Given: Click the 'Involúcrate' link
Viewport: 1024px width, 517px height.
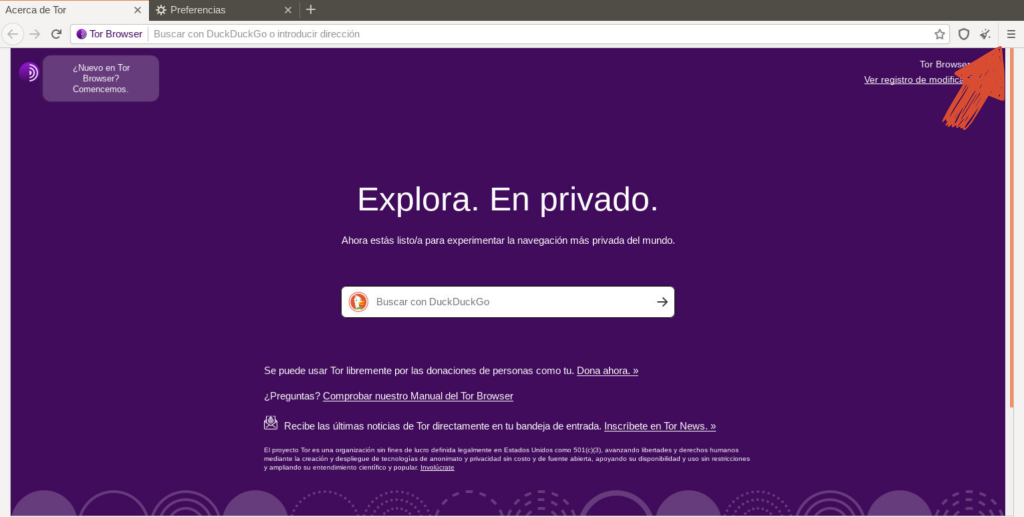Looking at the screenshot, I should 437,467.
